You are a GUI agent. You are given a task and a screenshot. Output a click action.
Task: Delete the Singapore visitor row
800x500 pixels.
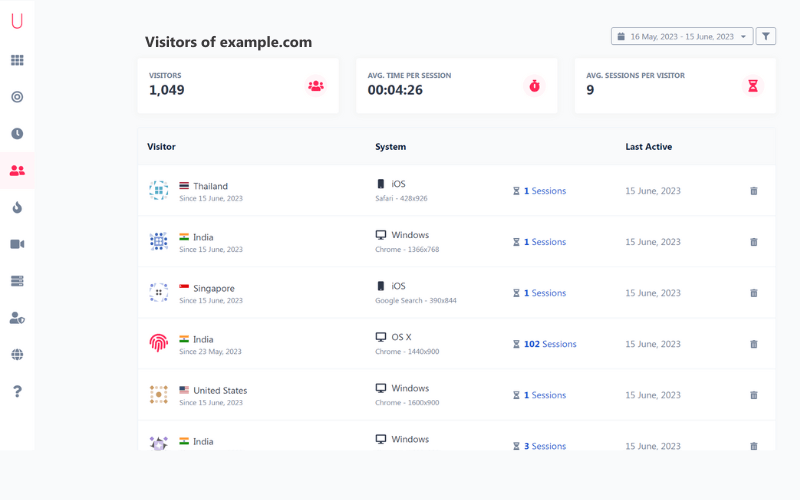(x=754, y=293)
